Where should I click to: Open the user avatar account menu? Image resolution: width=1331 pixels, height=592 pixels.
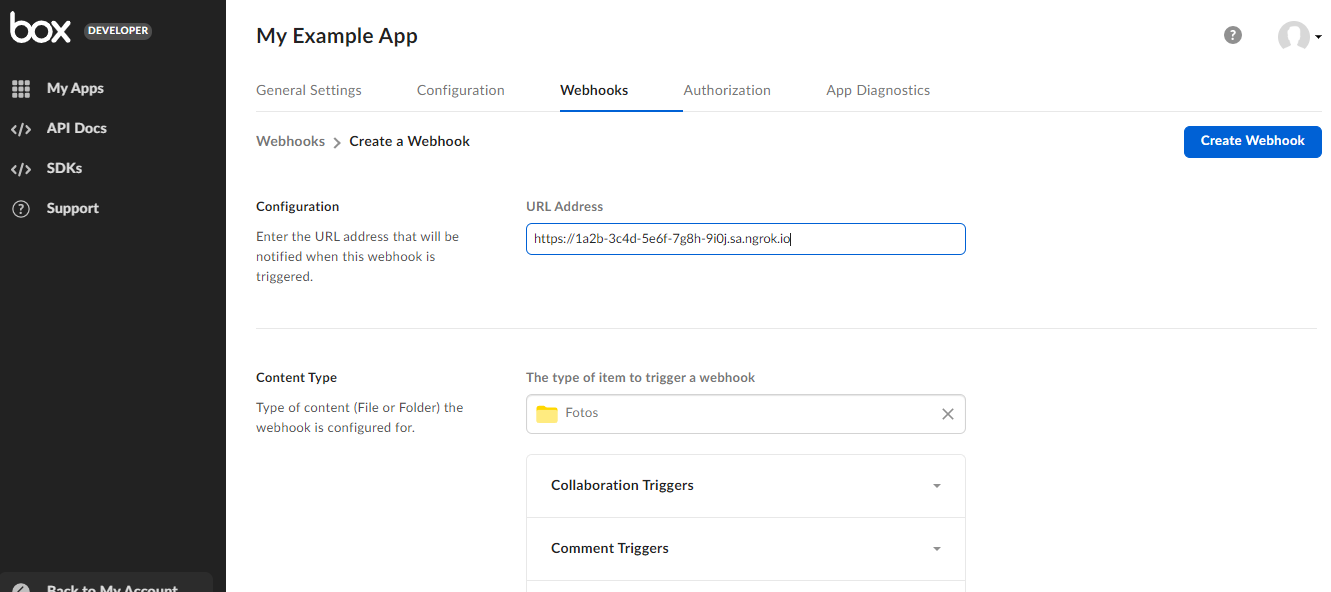1294,37
